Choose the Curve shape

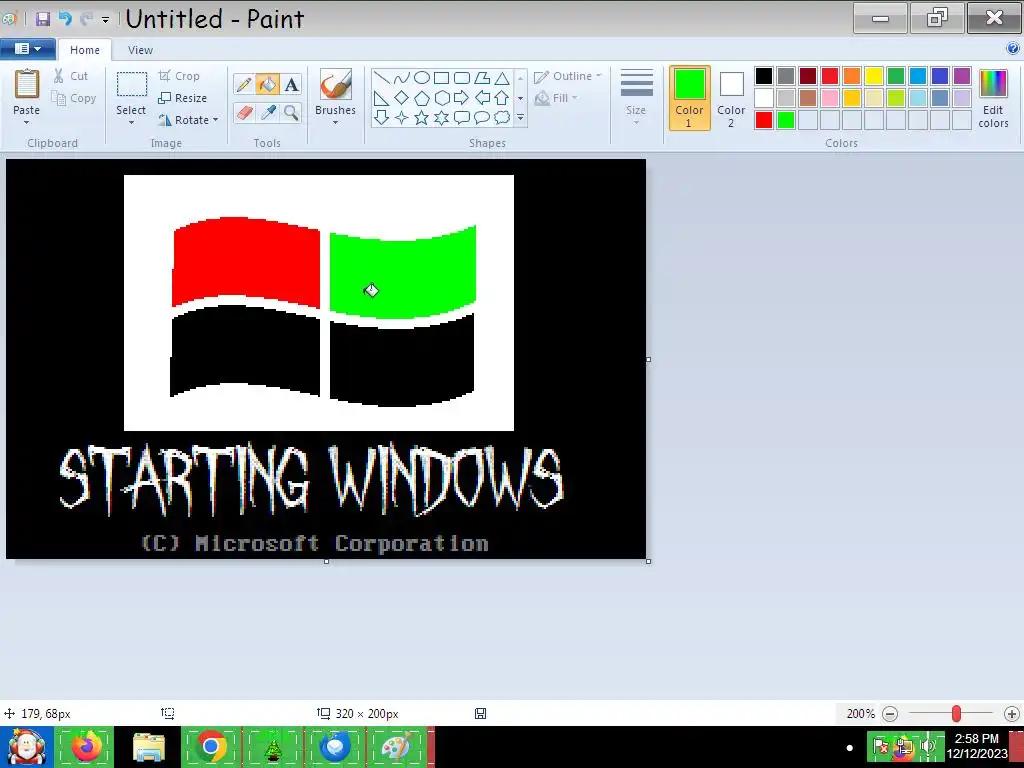[402, 78]
